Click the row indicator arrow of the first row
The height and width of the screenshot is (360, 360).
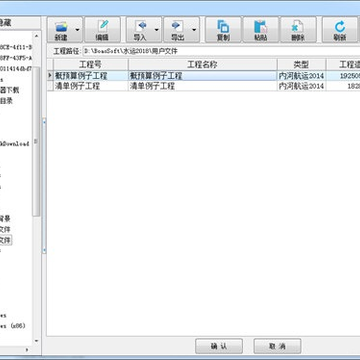pyautogui.click(x=50, y=76)
